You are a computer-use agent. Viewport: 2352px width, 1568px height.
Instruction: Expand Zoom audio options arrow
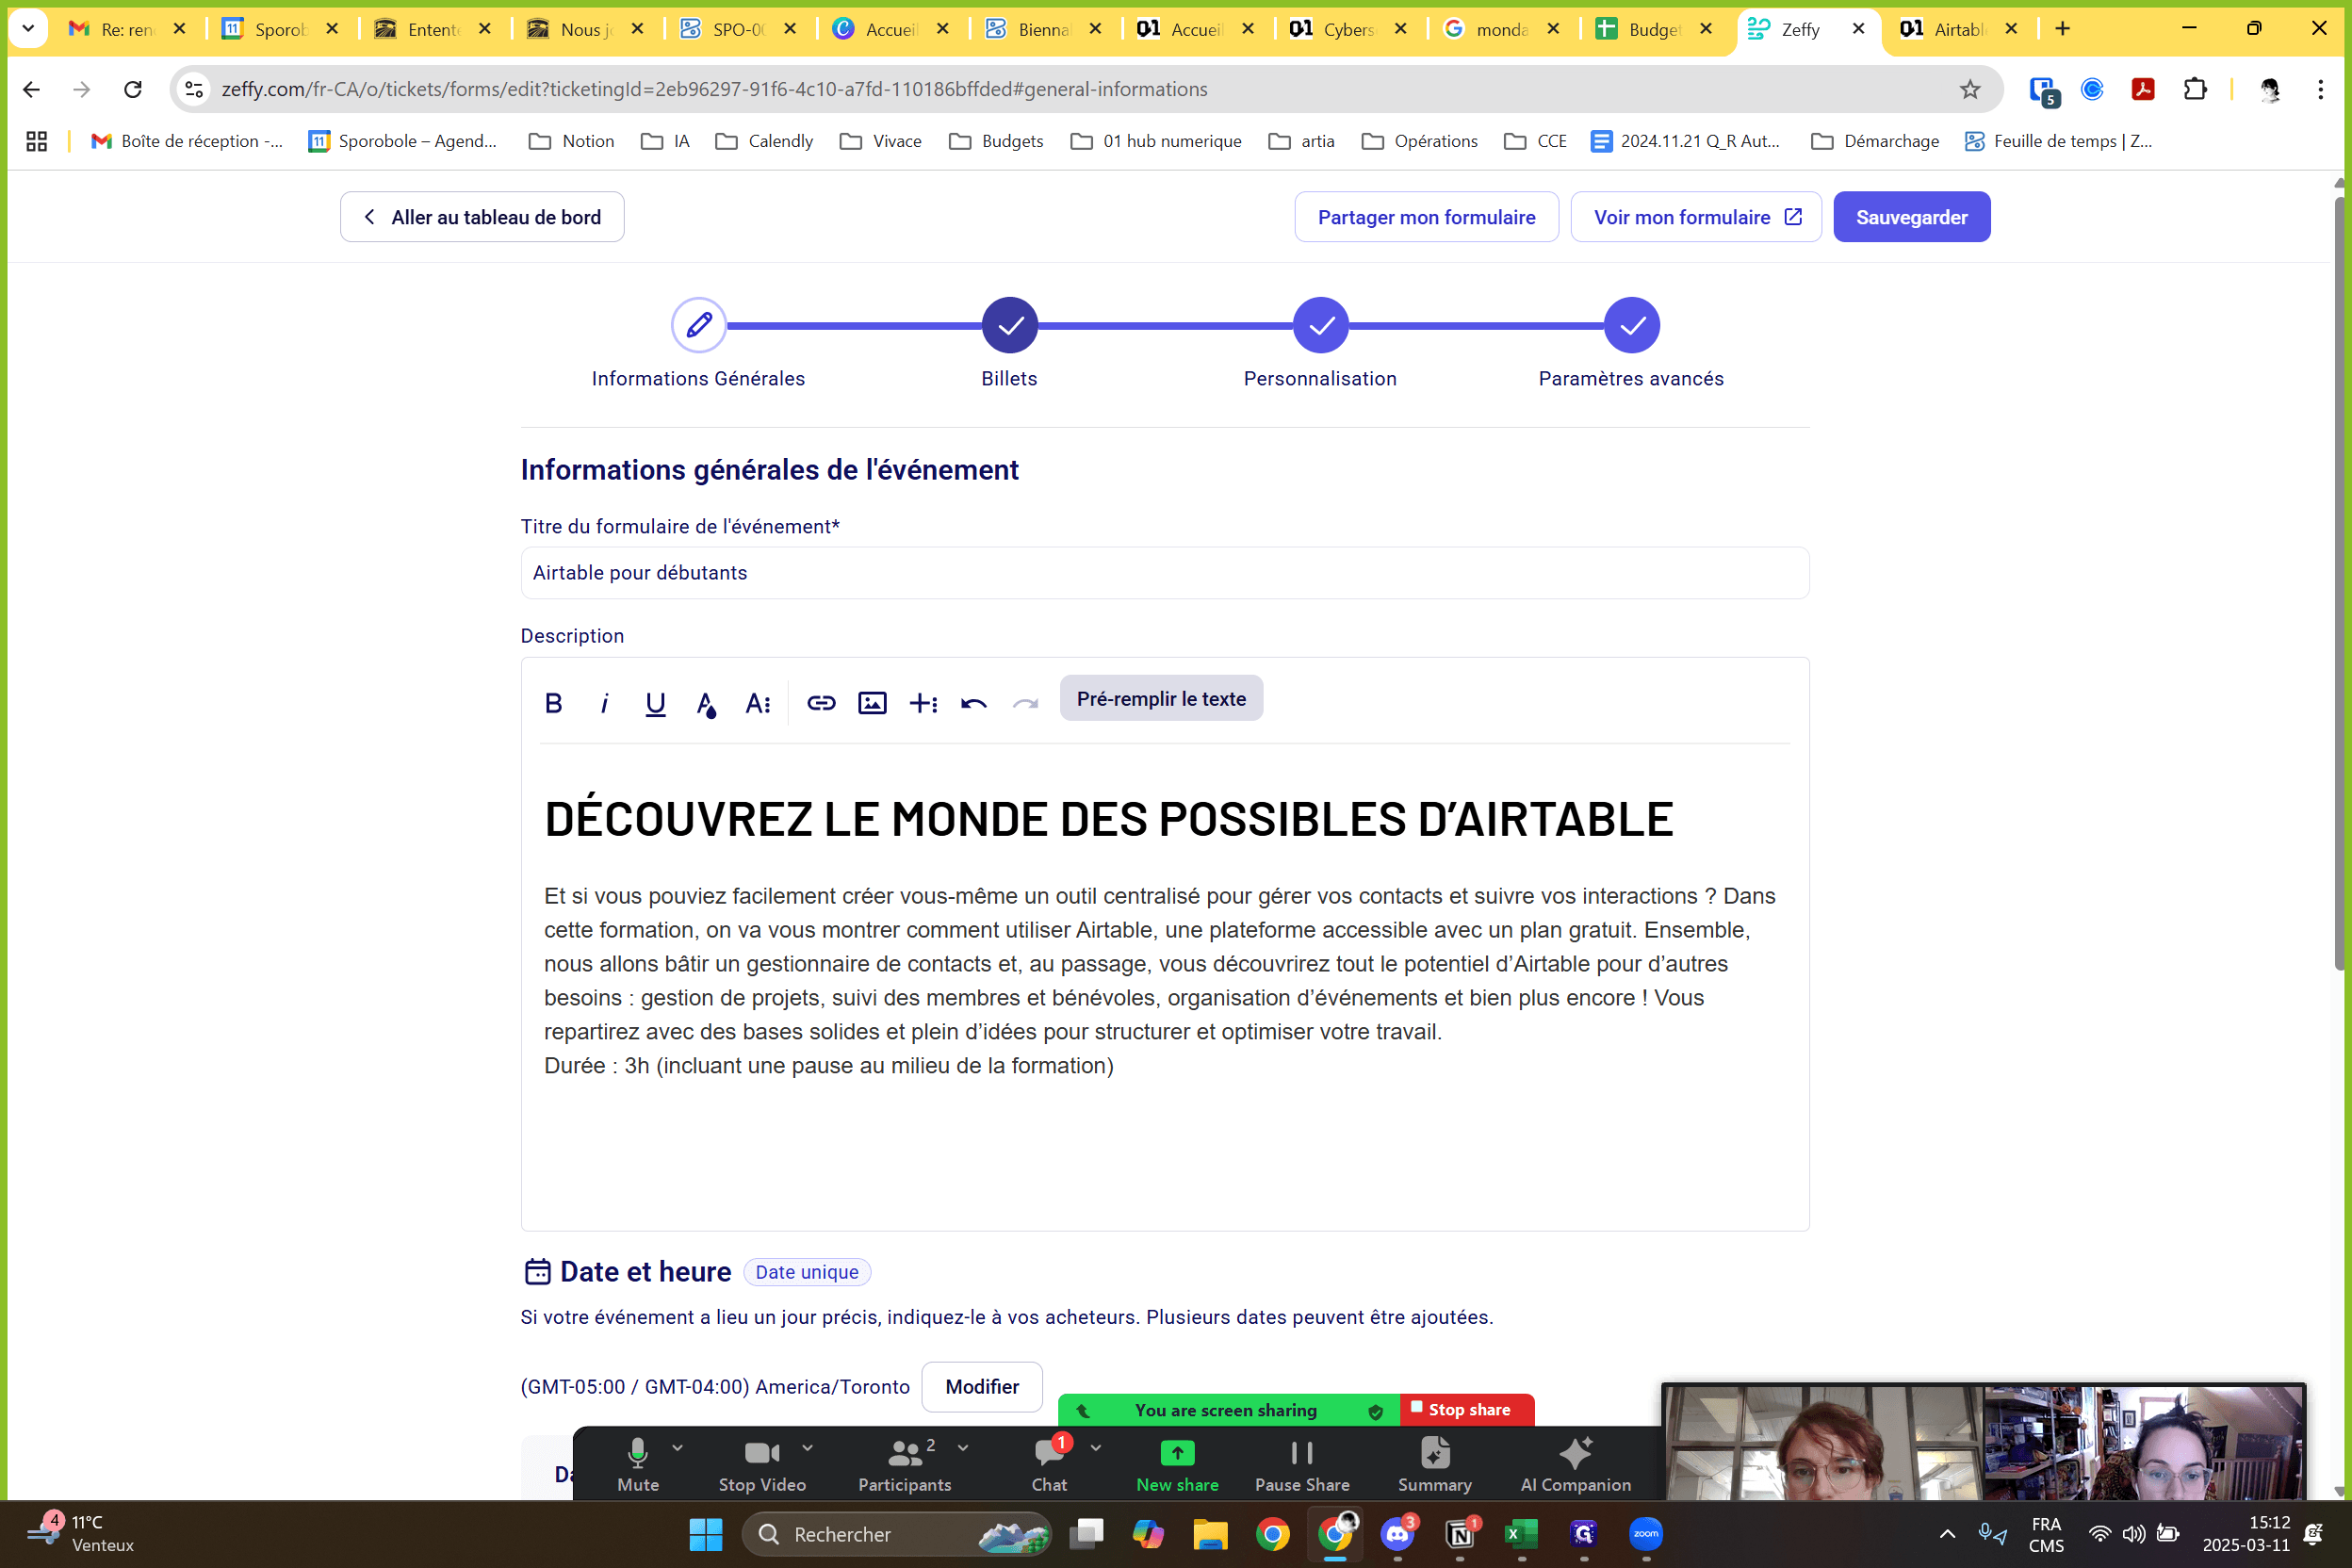coord(678,1447)
